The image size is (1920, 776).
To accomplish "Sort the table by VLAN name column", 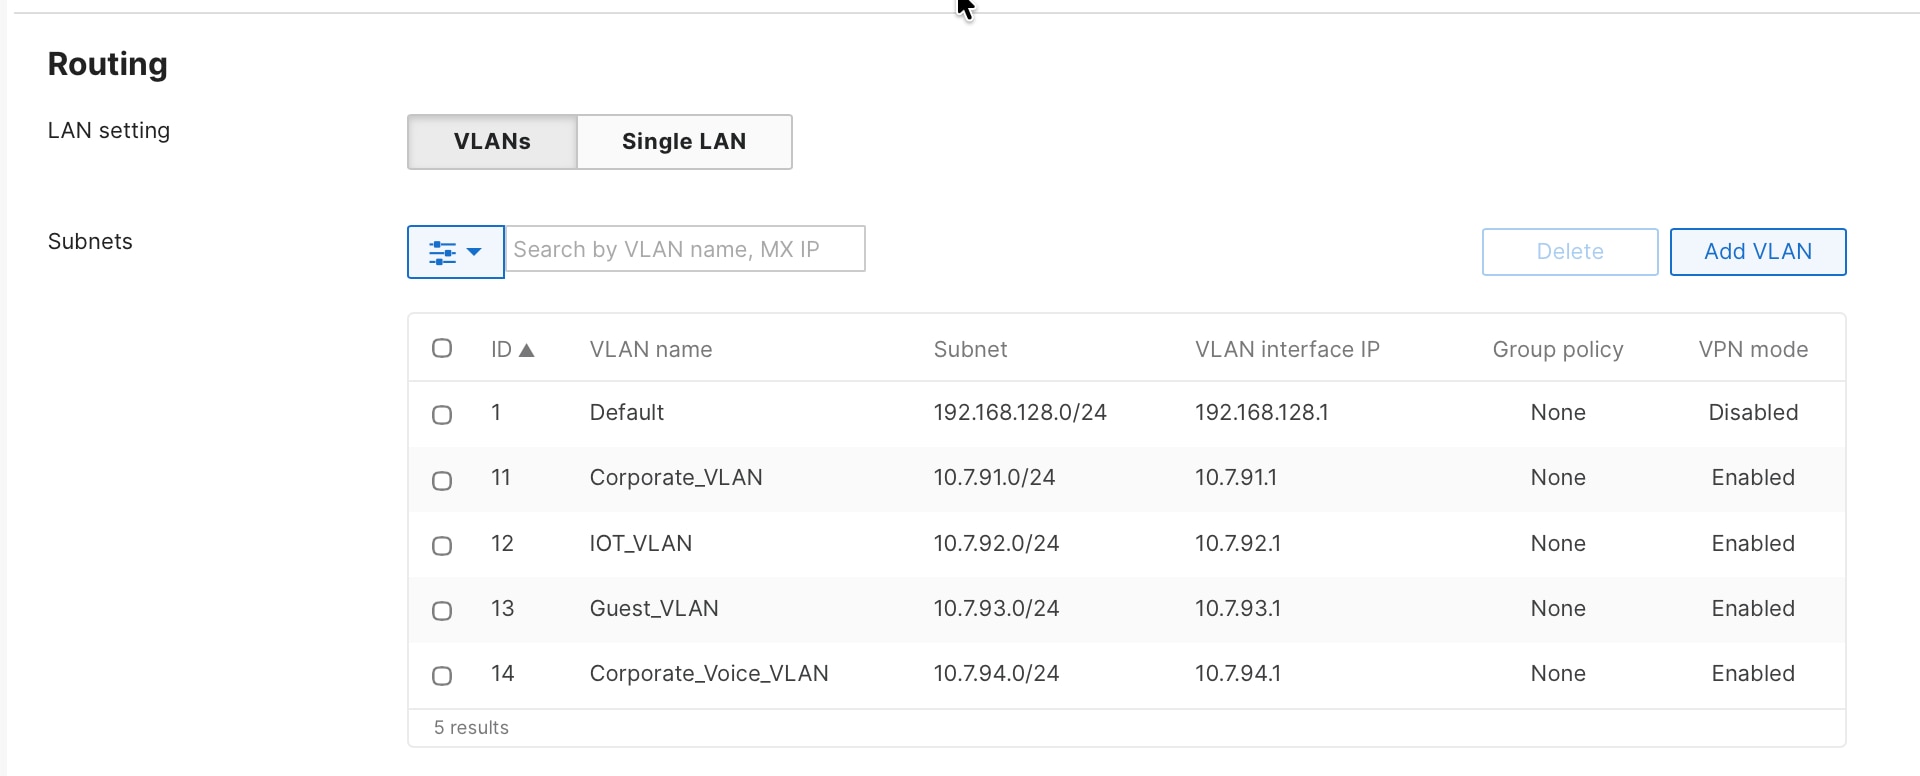I will click(x=650, y=349).
